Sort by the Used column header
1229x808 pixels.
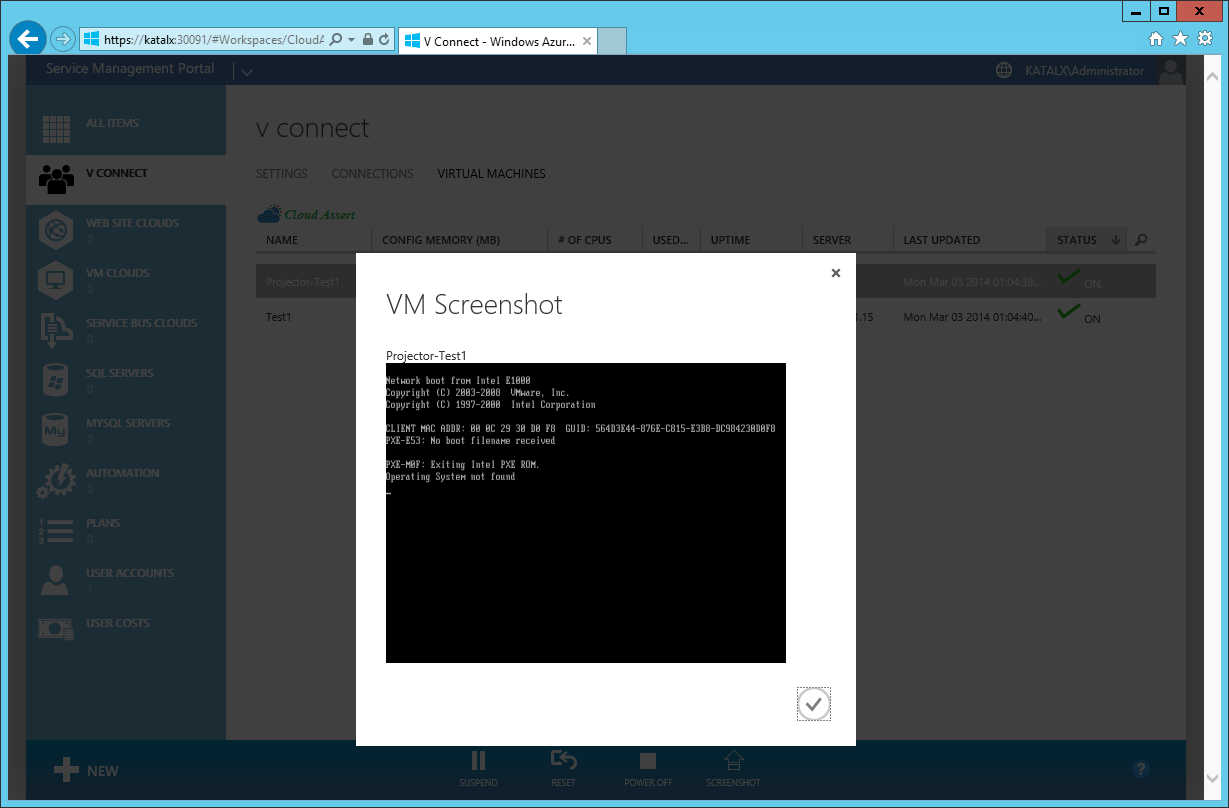(x=670, y=240)
